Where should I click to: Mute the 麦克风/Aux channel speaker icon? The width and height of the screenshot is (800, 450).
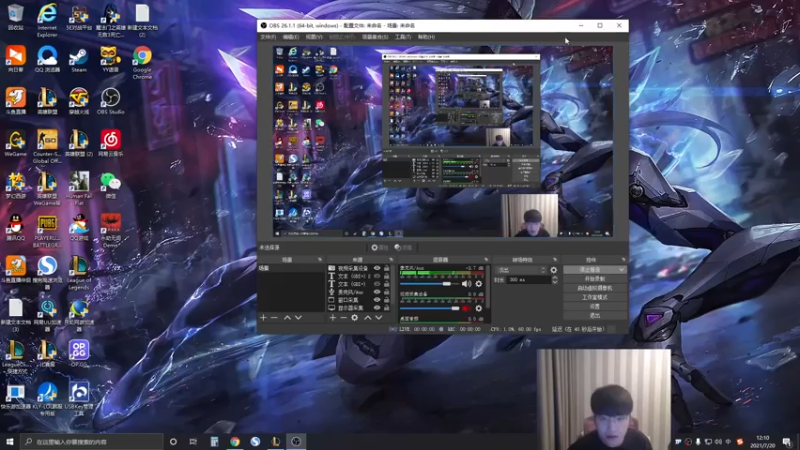pos(466,284)
